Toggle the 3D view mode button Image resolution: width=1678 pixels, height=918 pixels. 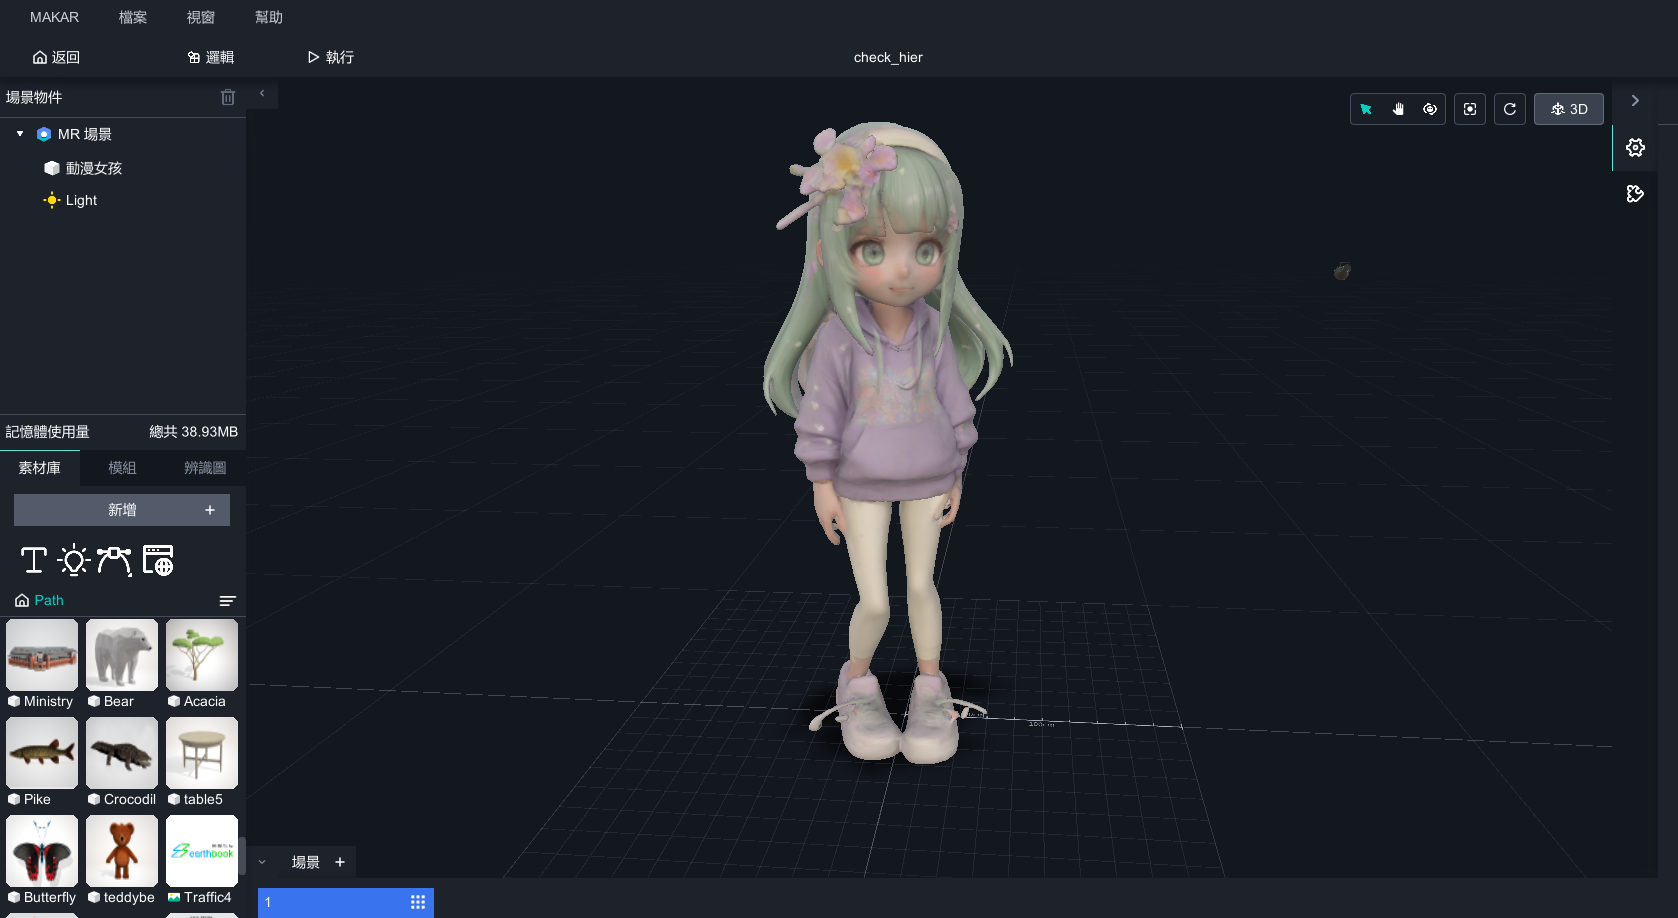[1569, 109]
